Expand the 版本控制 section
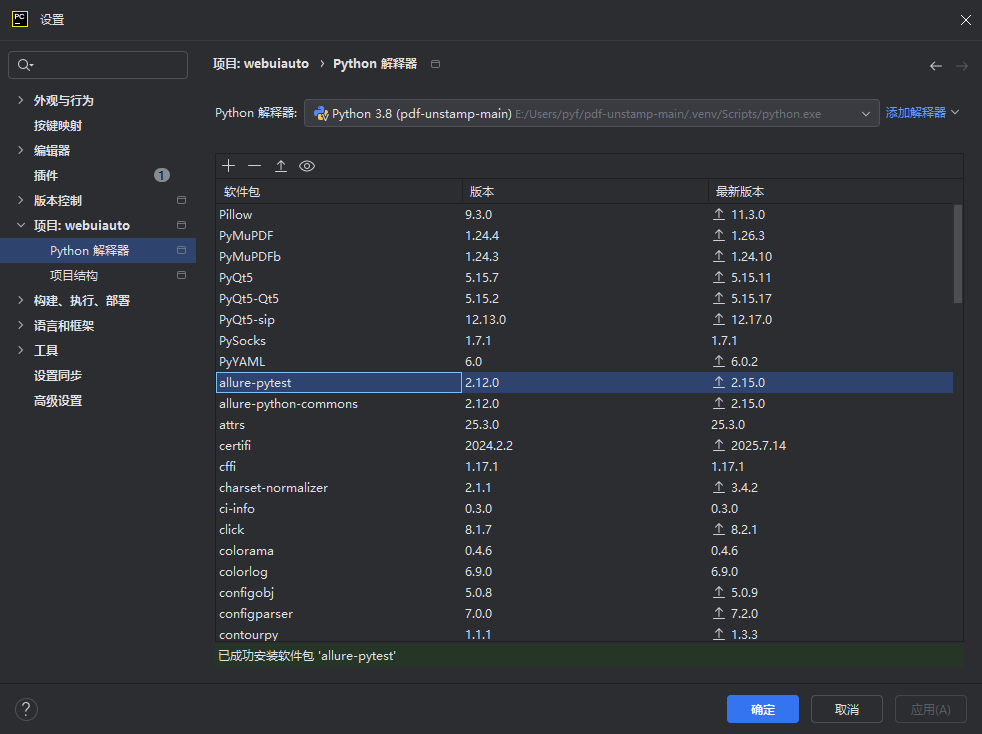 tap(21, 200)
